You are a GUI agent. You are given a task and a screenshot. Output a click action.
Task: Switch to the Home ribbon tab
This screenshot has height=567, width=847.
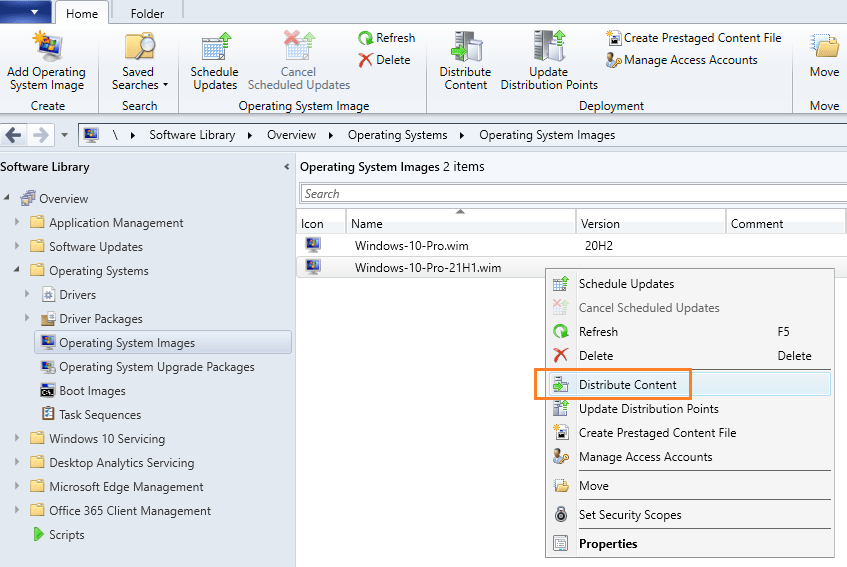(82, 14)
